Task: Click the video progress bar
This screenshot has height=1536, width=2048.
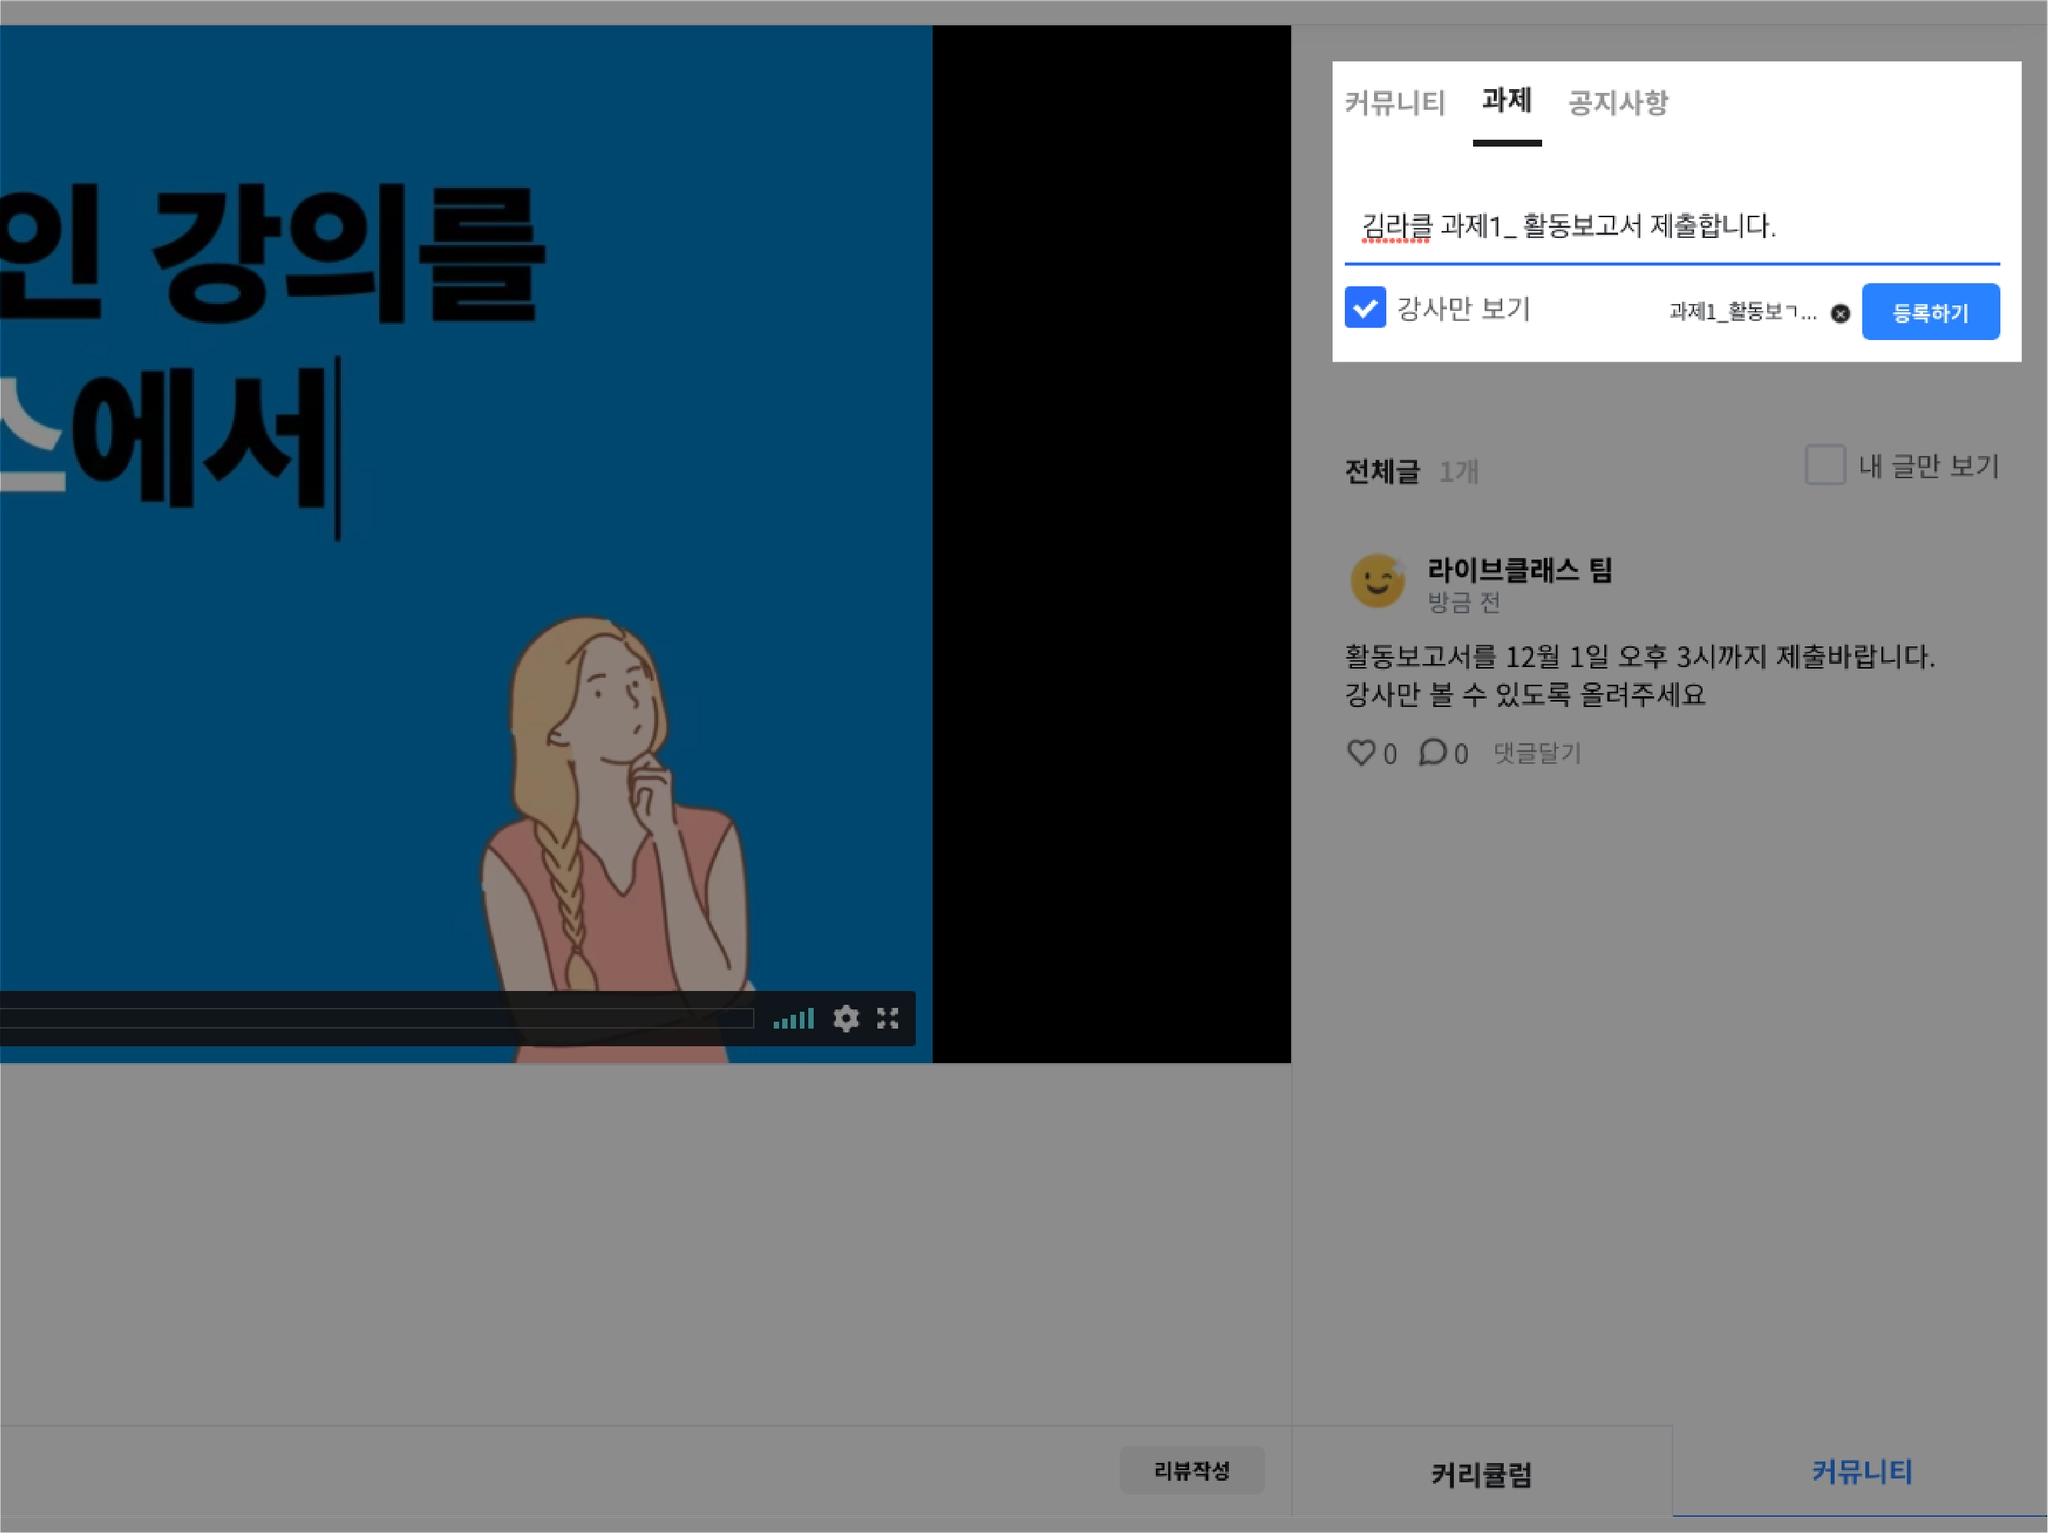Action: tap(376, 1019)
